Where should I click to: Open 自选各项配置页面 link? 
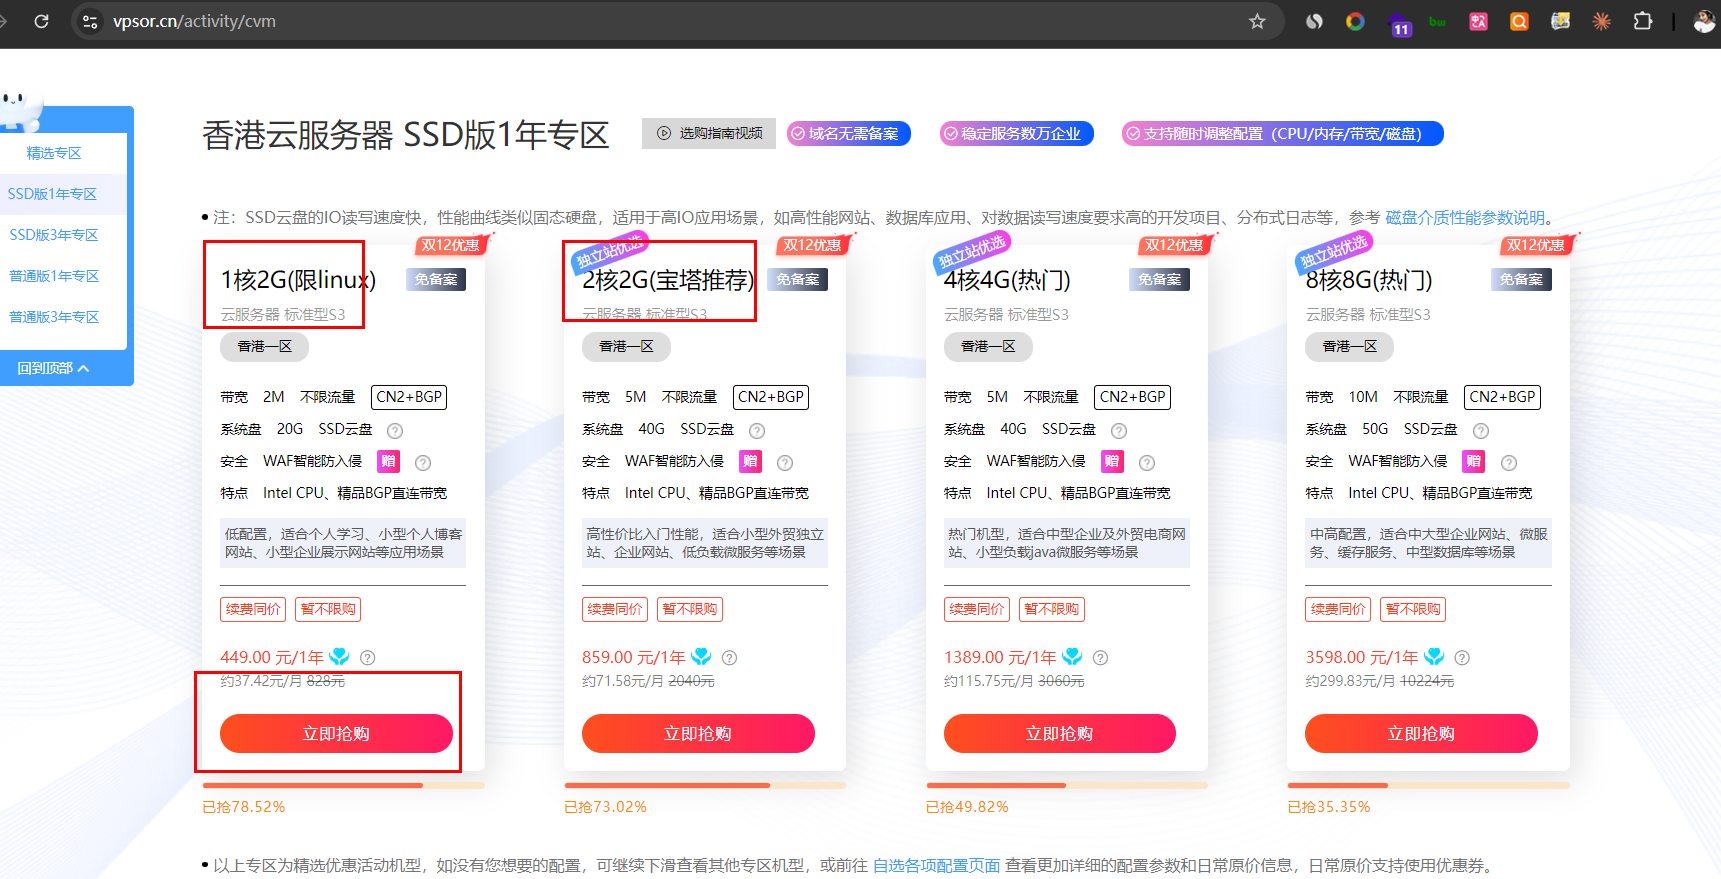(936, 866)
